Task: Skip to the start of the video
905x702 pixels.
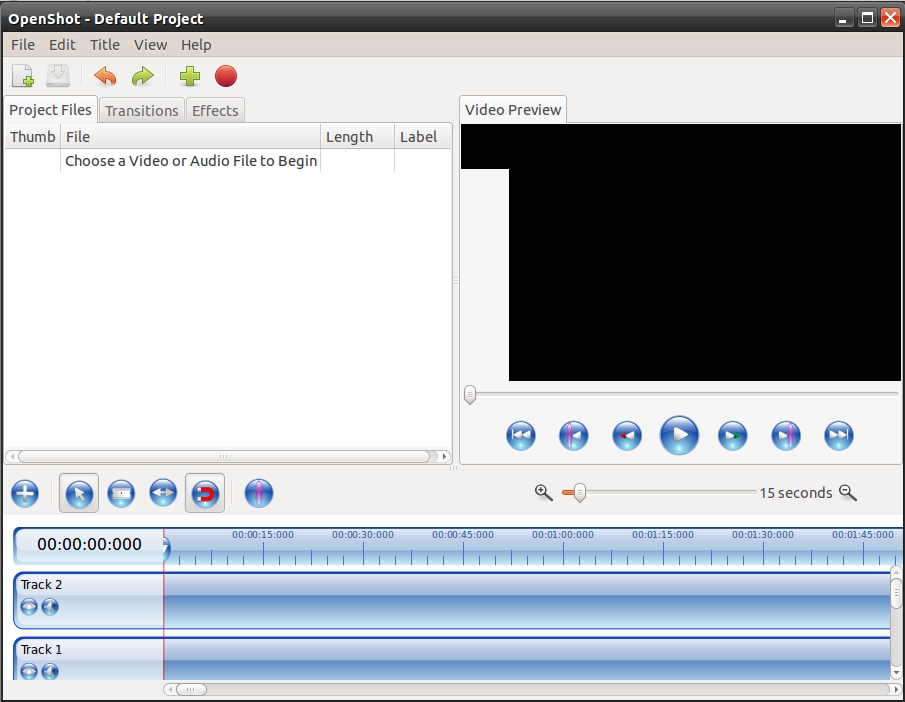Action: pyautogui.click(x=521, y=435)
